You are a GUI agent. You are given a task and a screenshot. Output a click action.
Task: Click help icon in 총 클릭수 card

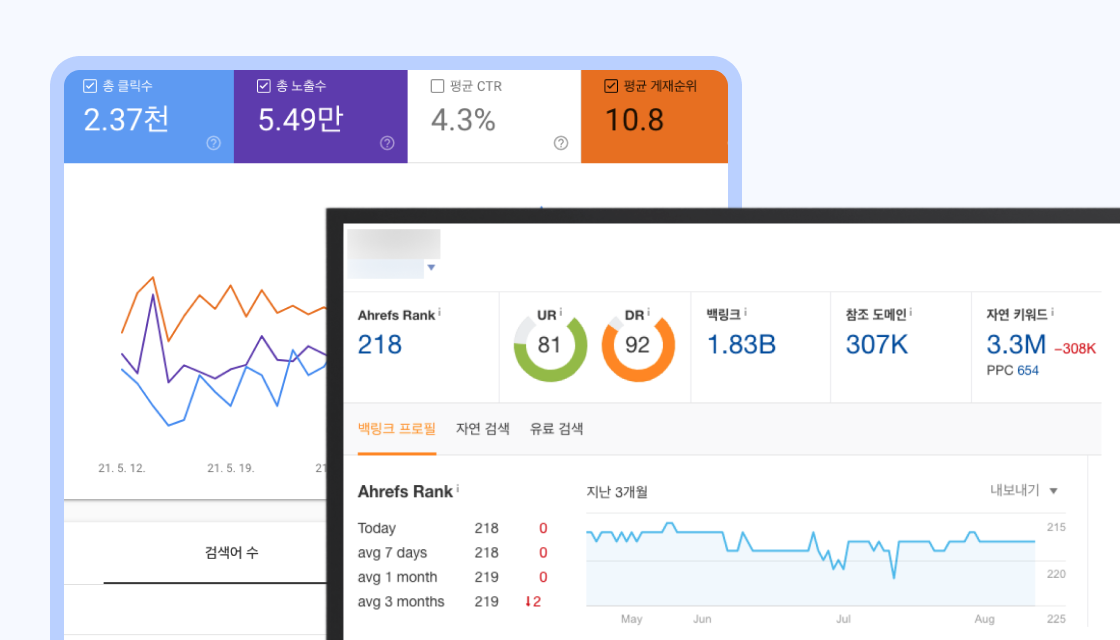point(213,143)
